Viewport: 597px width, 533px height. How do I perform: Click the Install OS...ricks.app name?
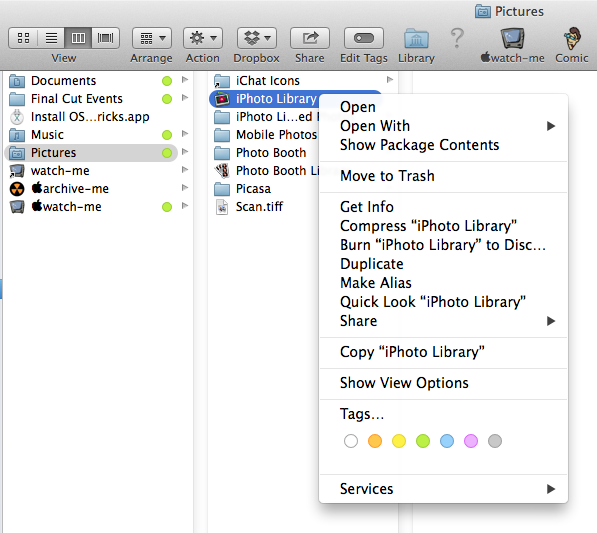(x=90, y=117)
